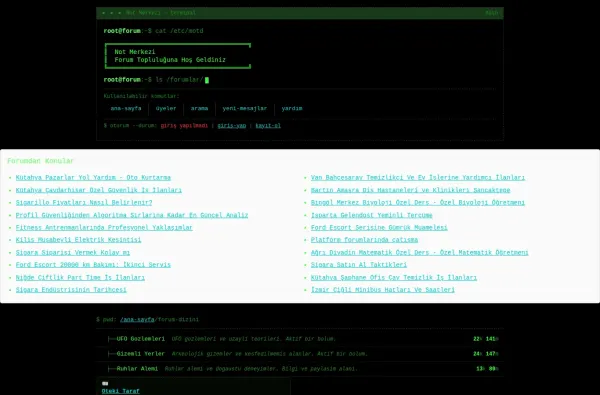The height and width of the screenshot is (395, 600).
Task: Open the yardım command
Action: click(x=292, y=109)
